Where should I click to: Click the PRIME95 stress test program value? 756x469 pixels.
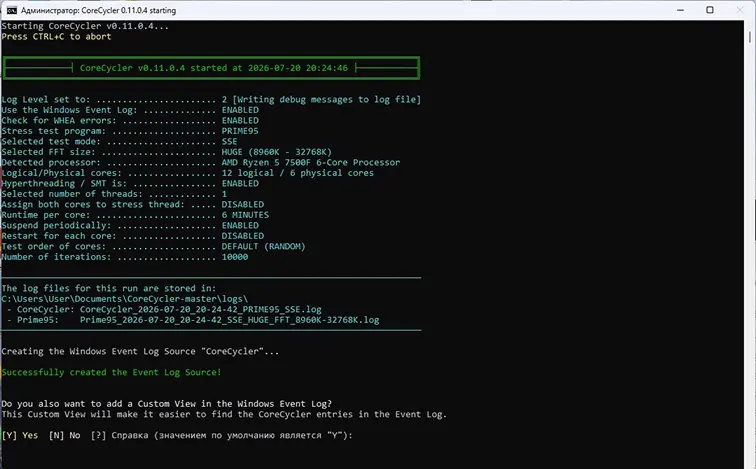[240, 131]
